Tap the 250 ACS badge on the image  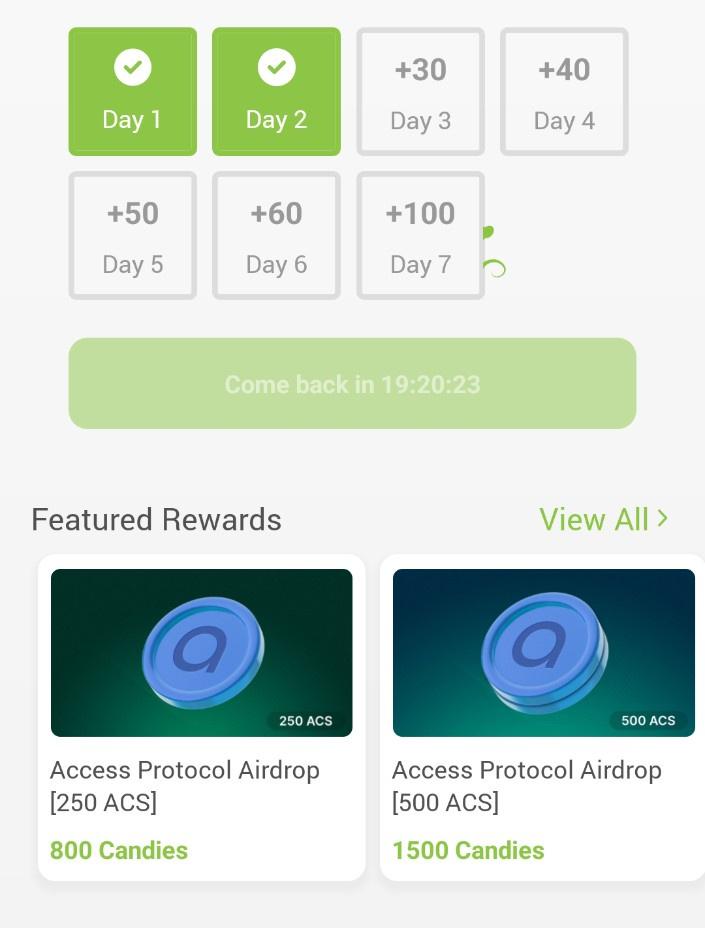(305, 720)
